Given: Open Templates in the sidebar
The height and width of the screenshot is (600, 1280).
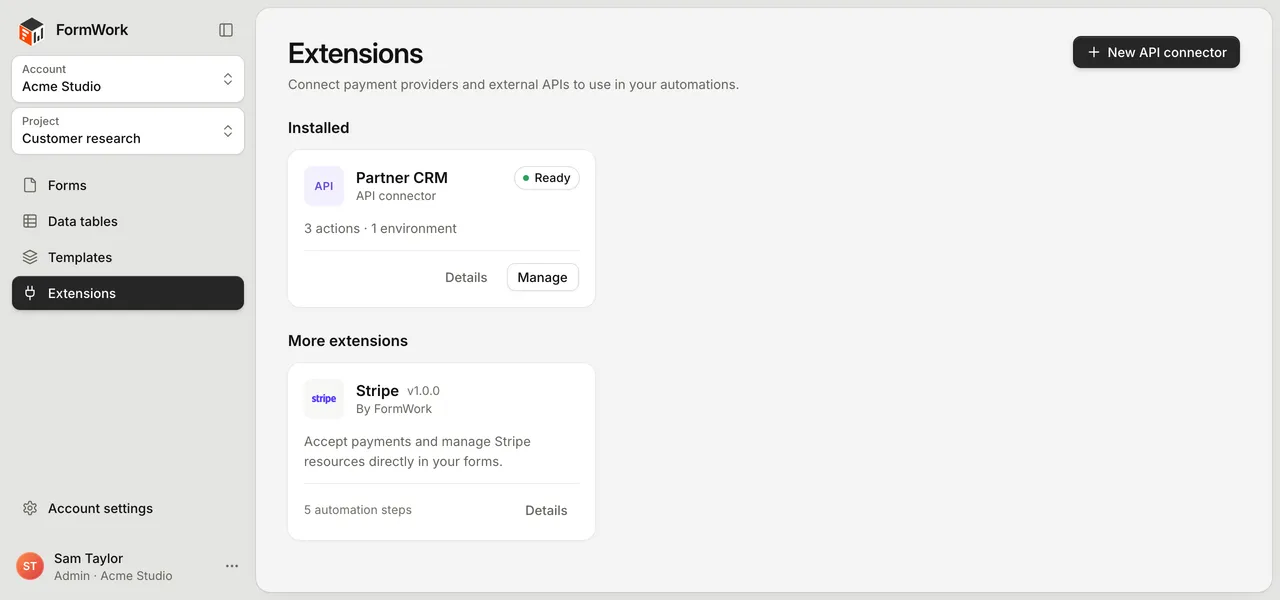Looking at the screenshot, I should pyautogui.click(x=128, y=257).
